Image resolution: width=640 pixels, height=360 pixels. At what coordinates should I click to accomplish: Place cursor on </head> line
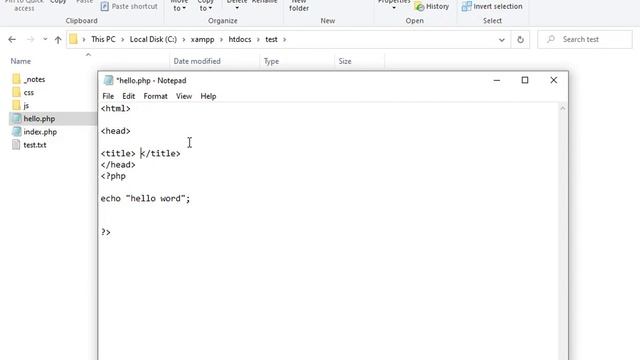click(x=118, y=164)
